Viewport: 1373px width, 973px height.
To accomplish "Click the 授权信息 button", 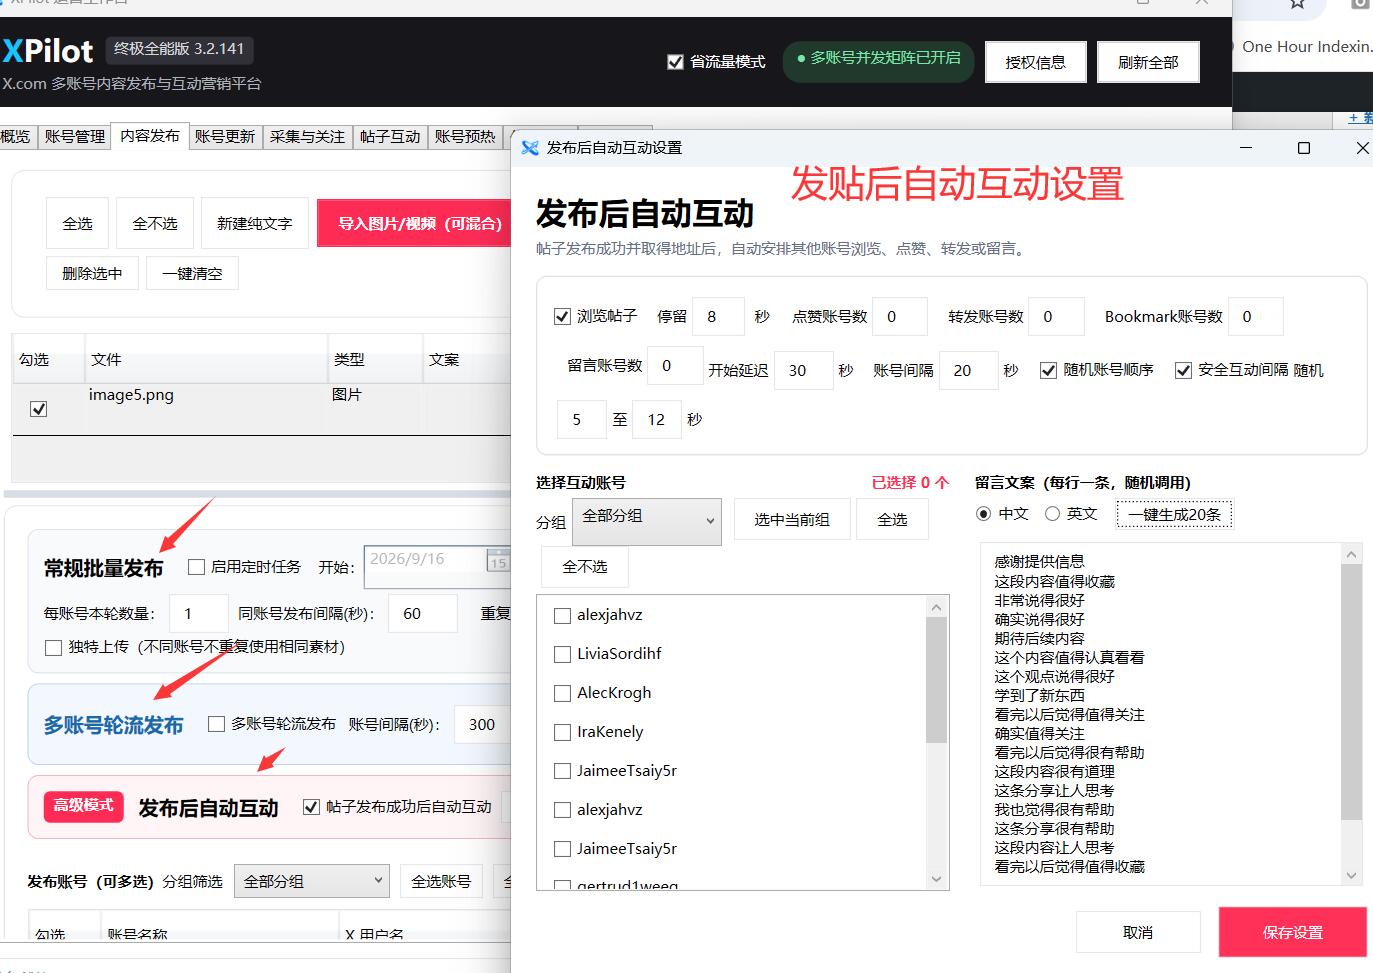I will [1036, 62].
